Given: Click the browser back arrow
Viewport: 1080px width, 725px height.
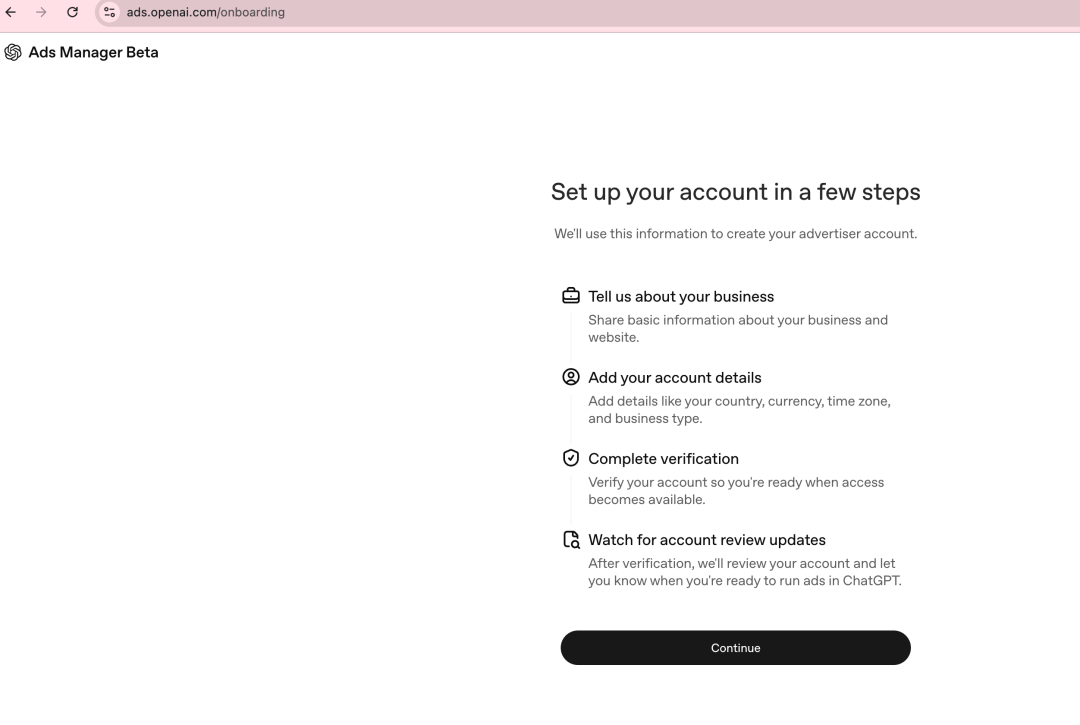Looking at the screenshot, I should 11,12.
